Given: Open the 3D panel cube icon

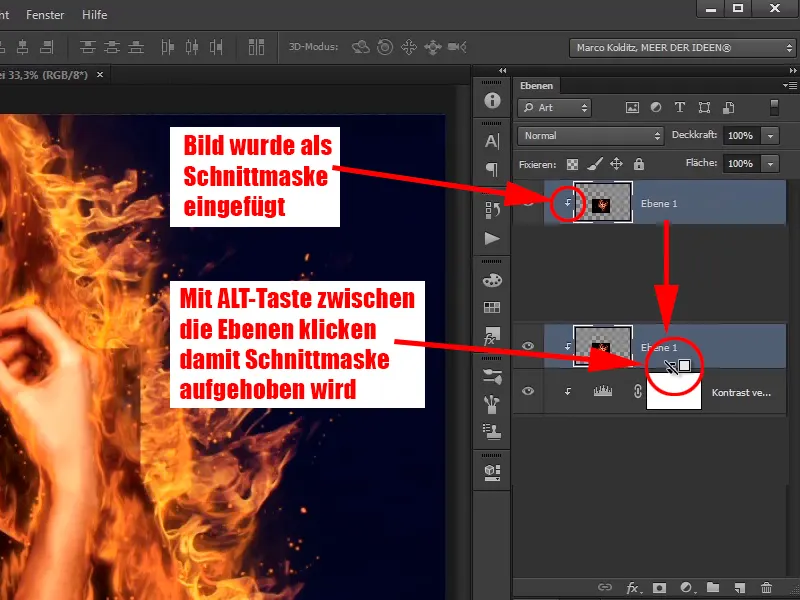Looking at the screenshot, I should pos(492,472).
